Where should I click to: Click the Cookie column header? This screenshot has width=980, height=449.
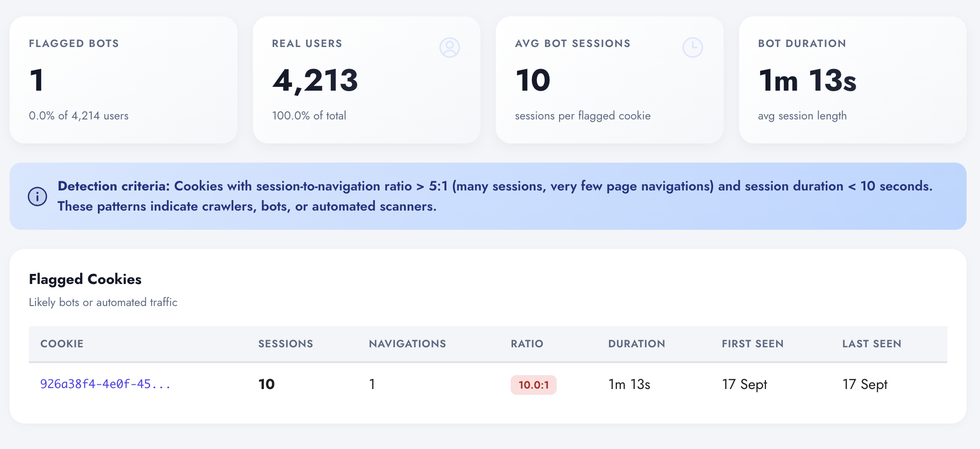62,344
